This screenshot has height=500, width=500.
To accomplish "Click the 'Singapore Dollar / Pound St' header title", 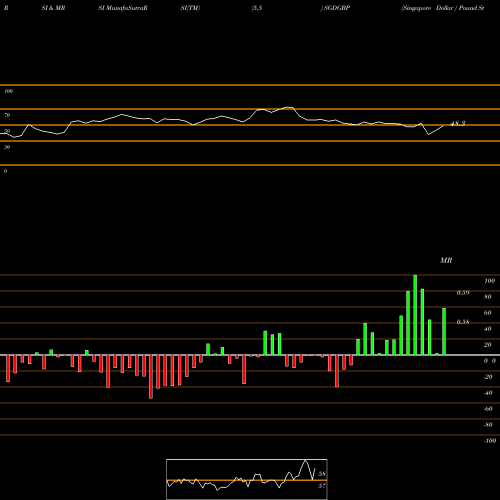I will pos(443,8).
